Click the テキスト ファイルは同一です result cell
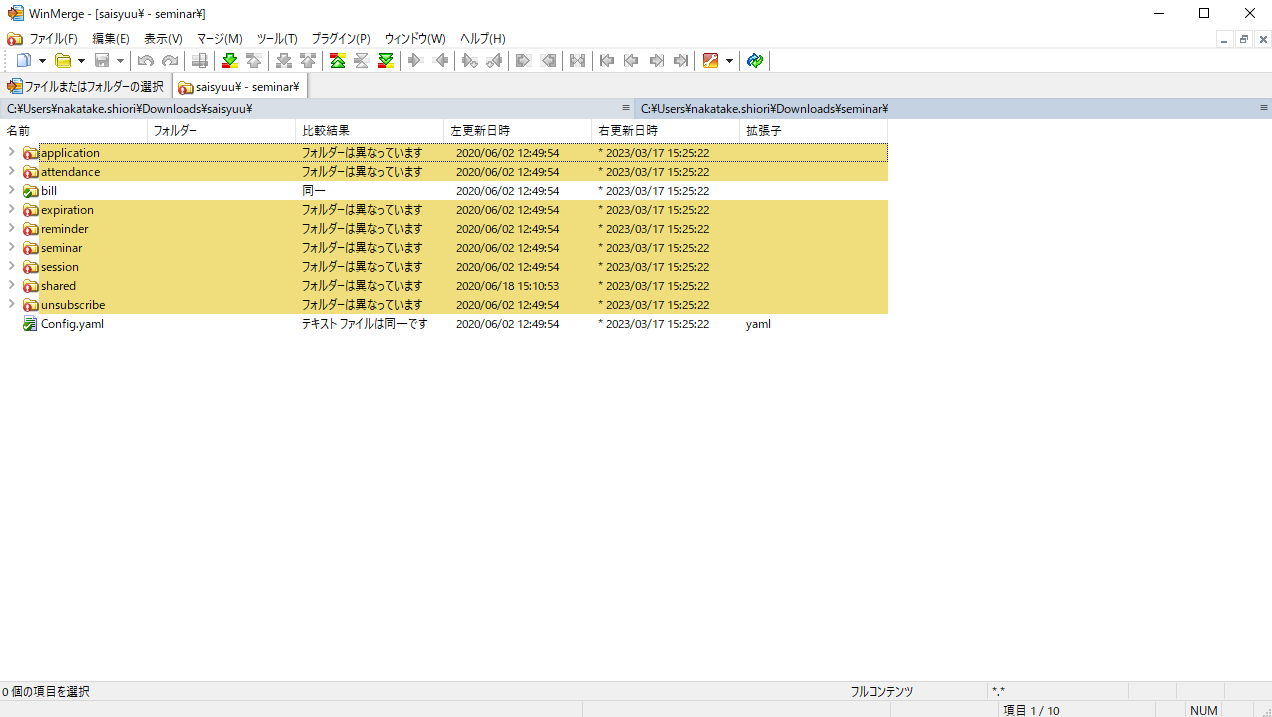 coord(365,324)
